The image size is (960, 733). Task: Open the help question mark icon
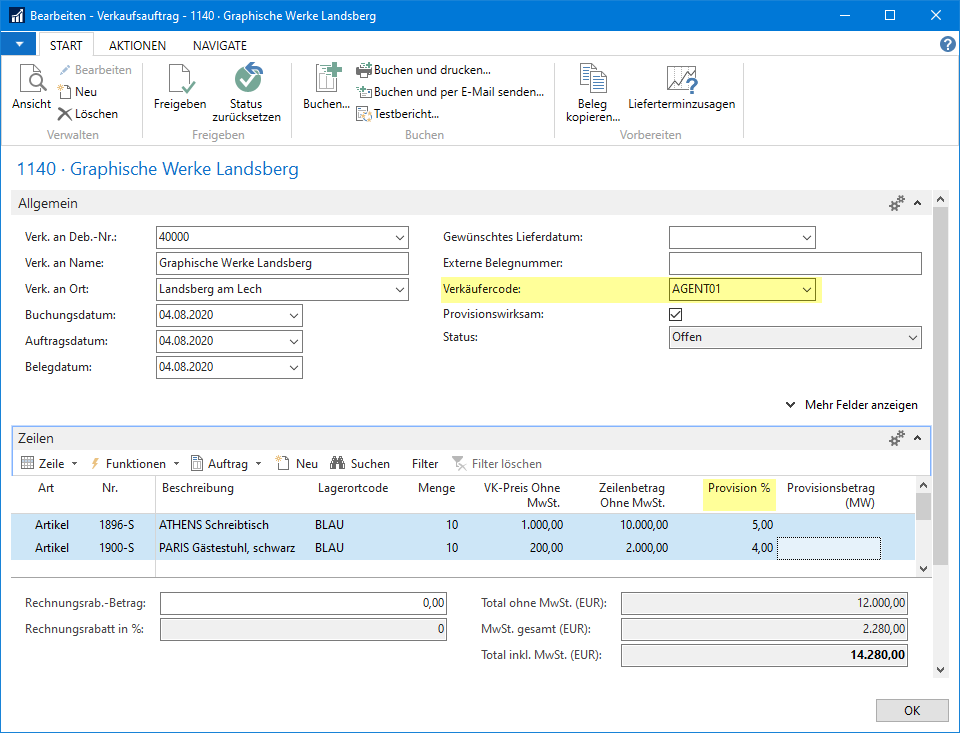click(947, 45)
